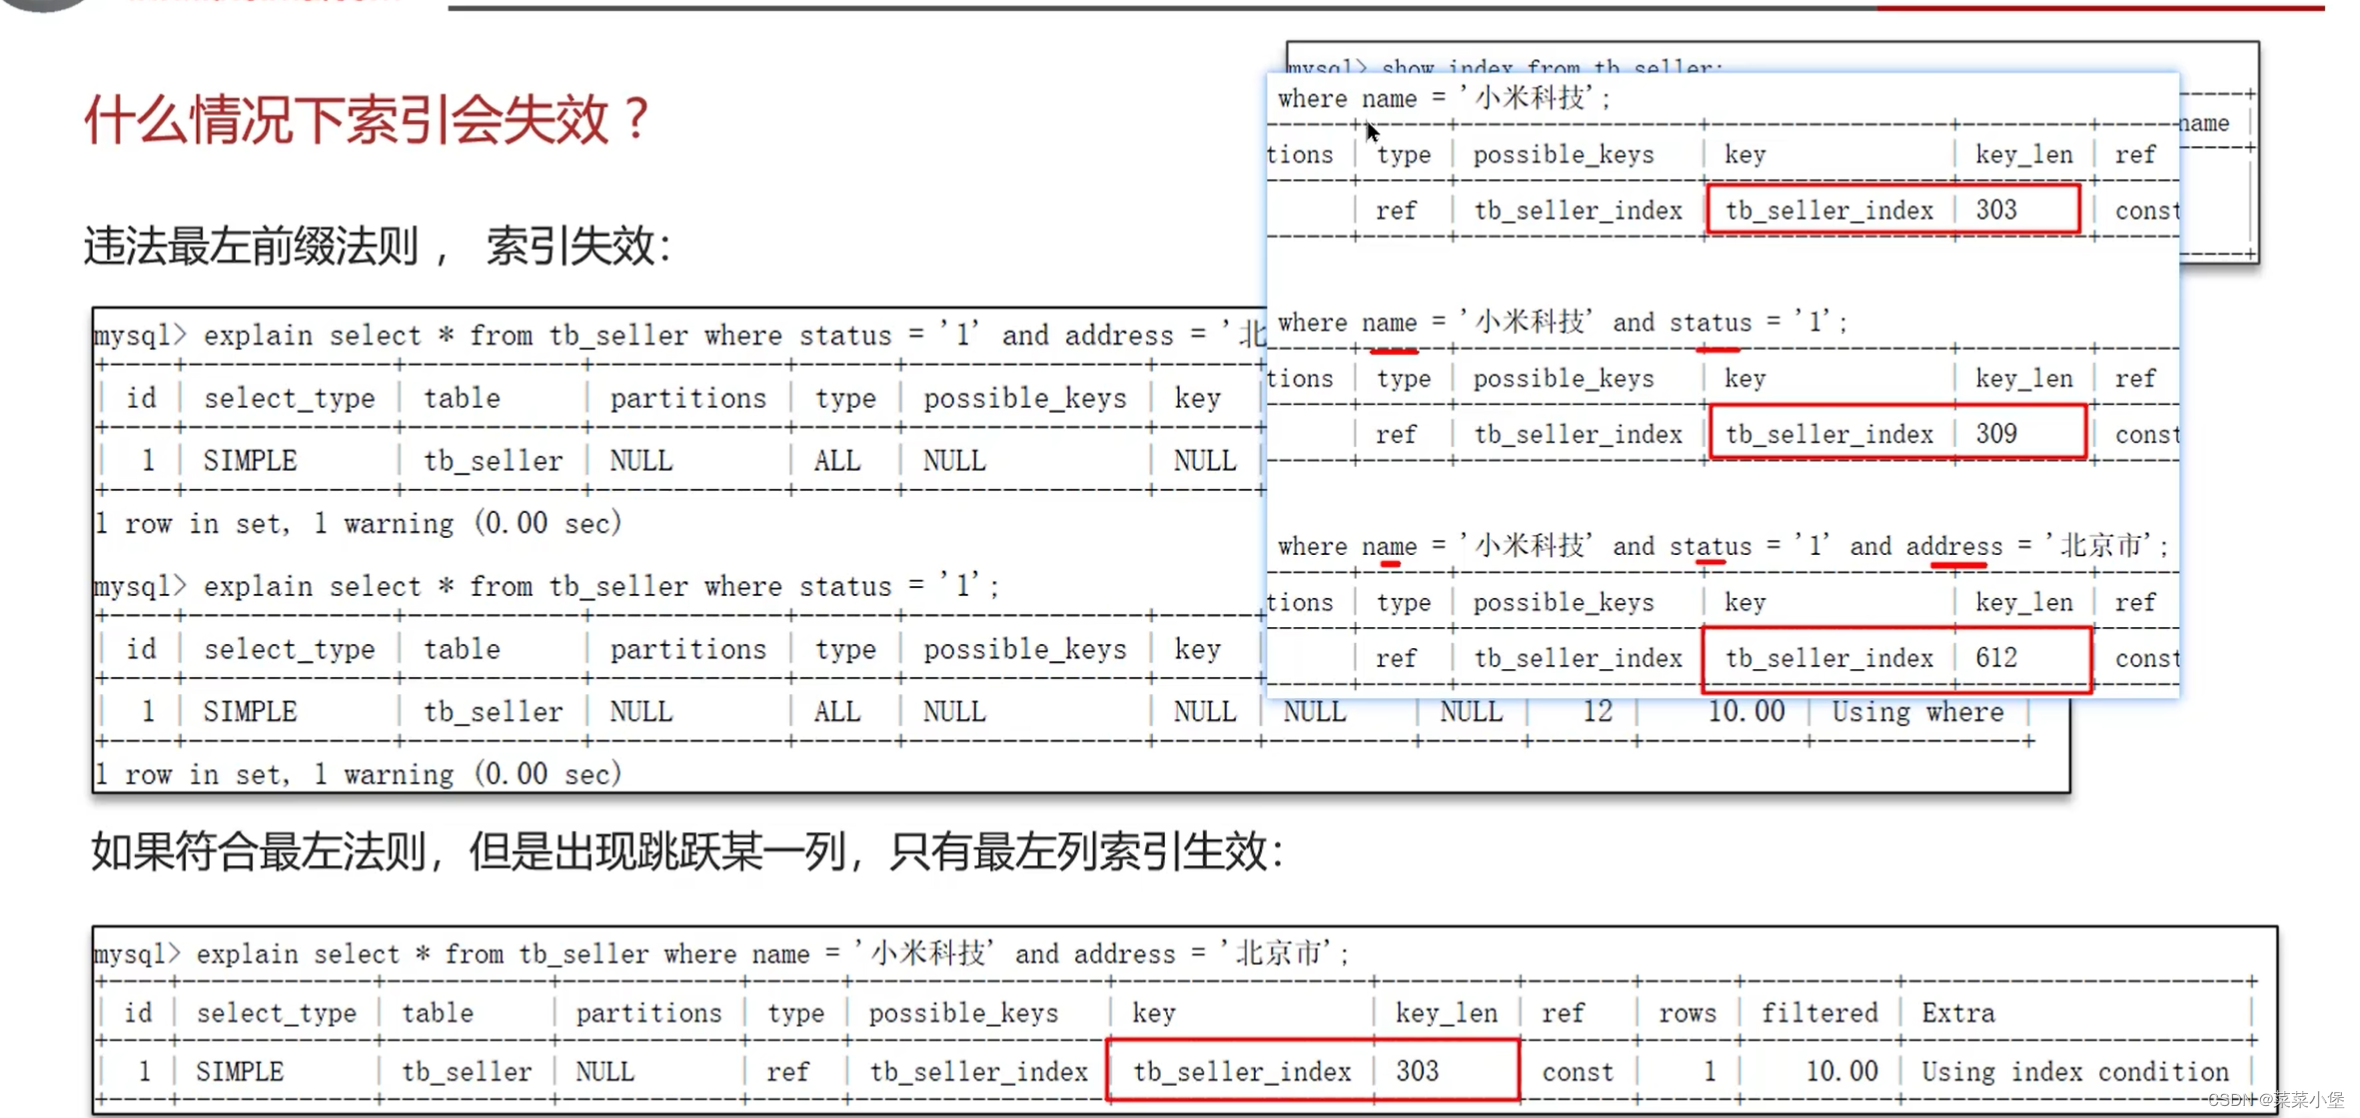Select the query line ending where status = '1';

click(547, 586)
